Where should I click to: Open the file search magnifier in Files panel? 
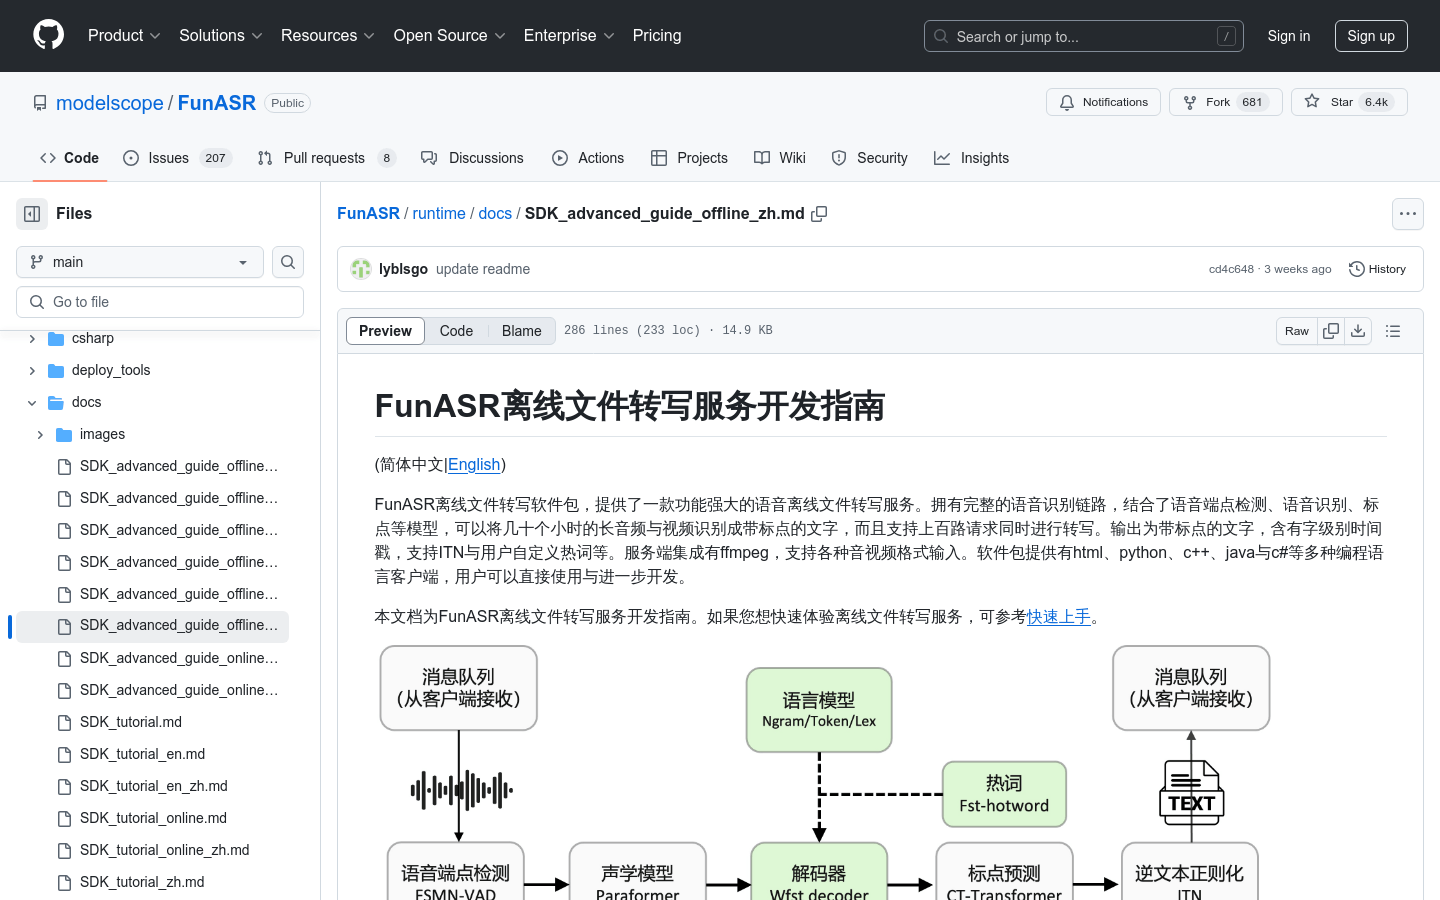pos(288,262)
